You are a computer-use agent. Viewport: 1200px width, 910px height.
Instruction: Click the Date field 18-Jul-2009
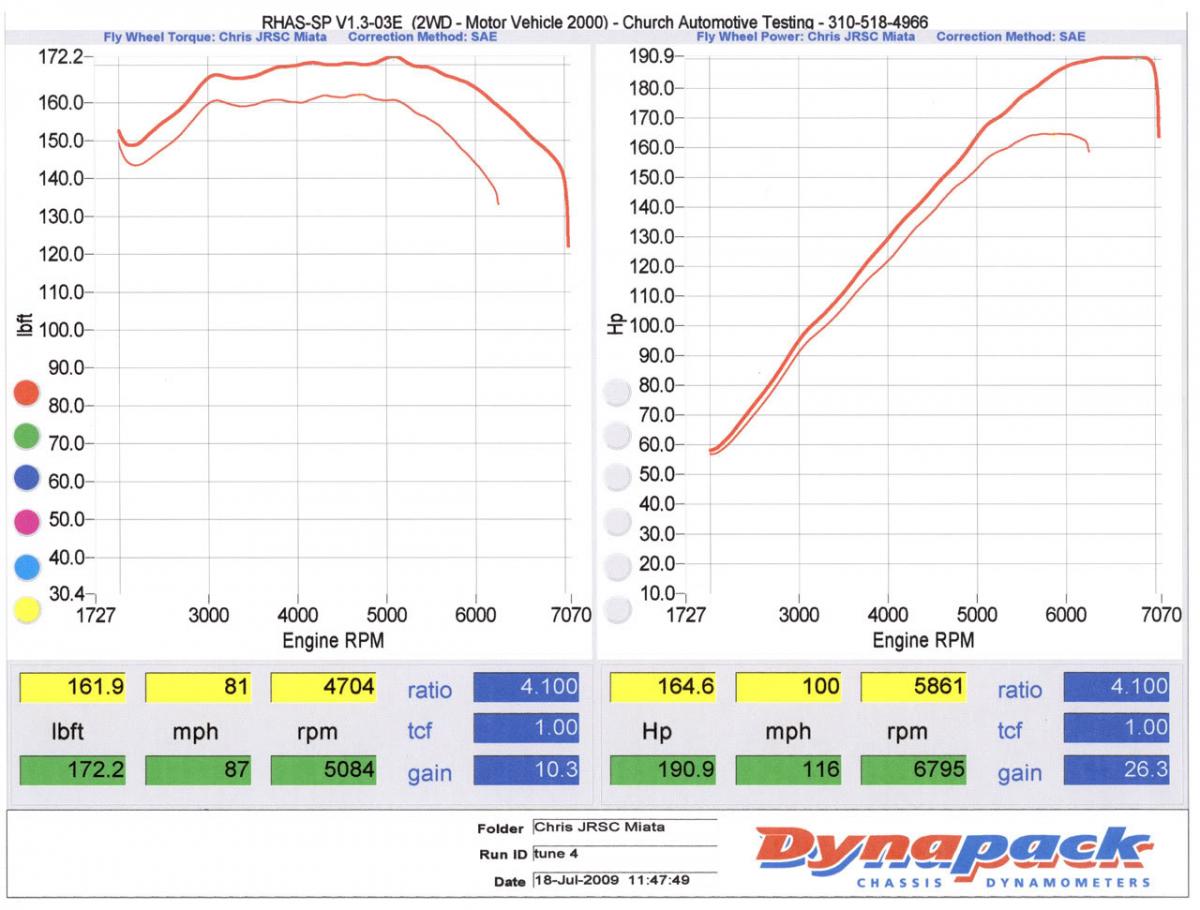click(624, 881)
